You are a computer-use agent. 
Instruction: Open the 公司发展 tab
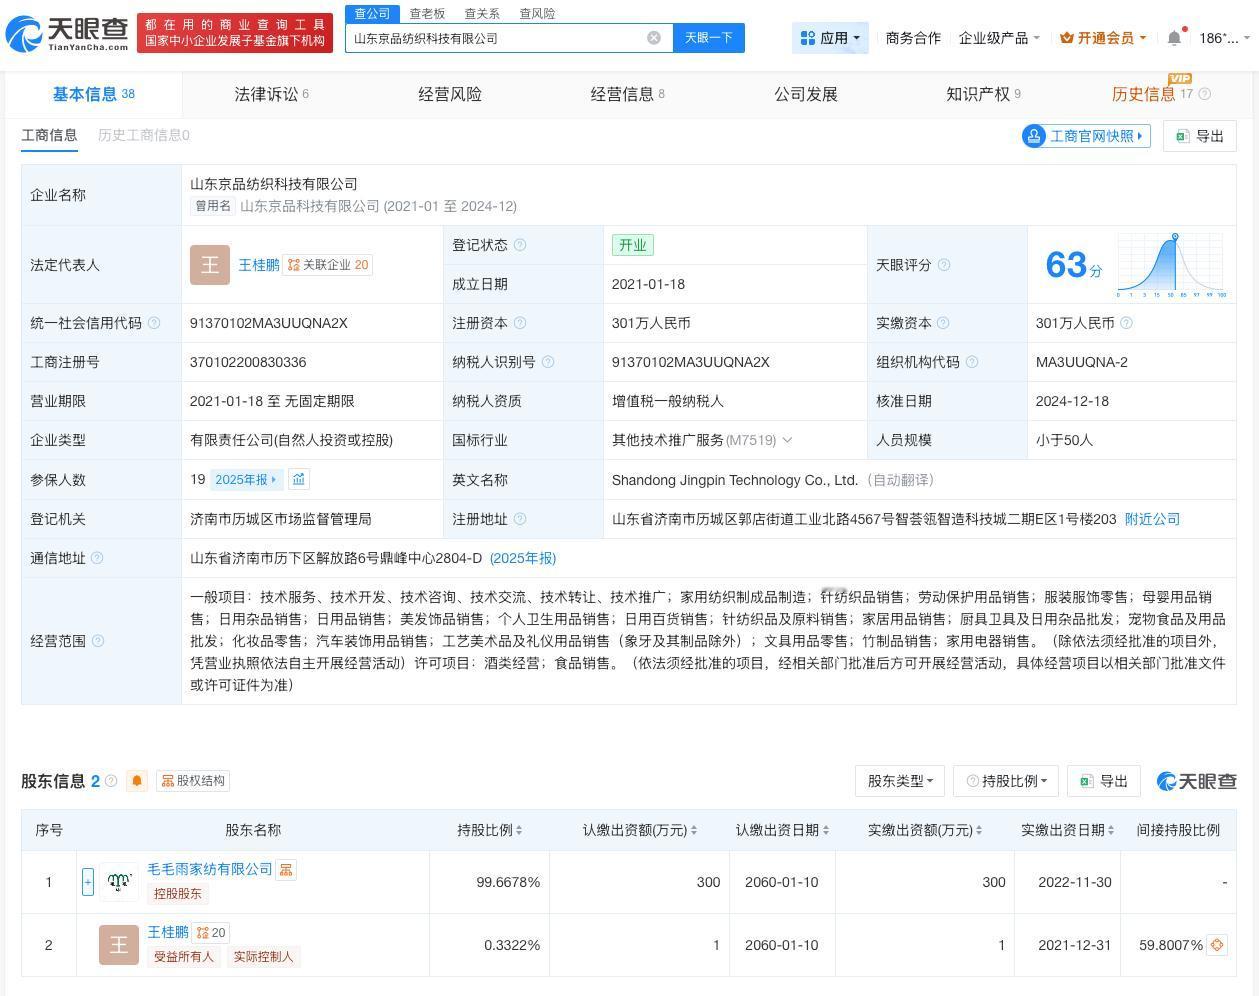[806, 94]
